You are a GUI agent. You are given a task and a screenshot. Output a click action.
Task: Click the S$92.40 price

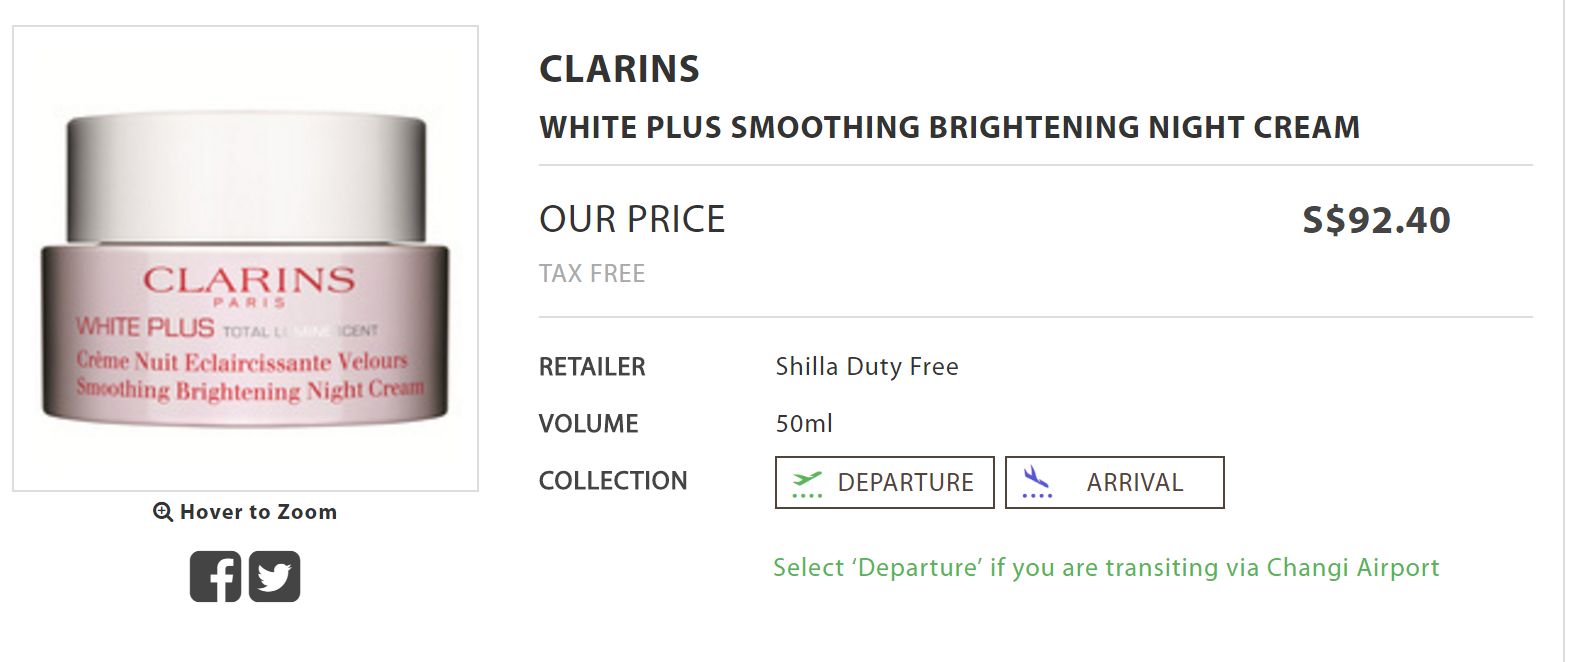coord(1376,220)
